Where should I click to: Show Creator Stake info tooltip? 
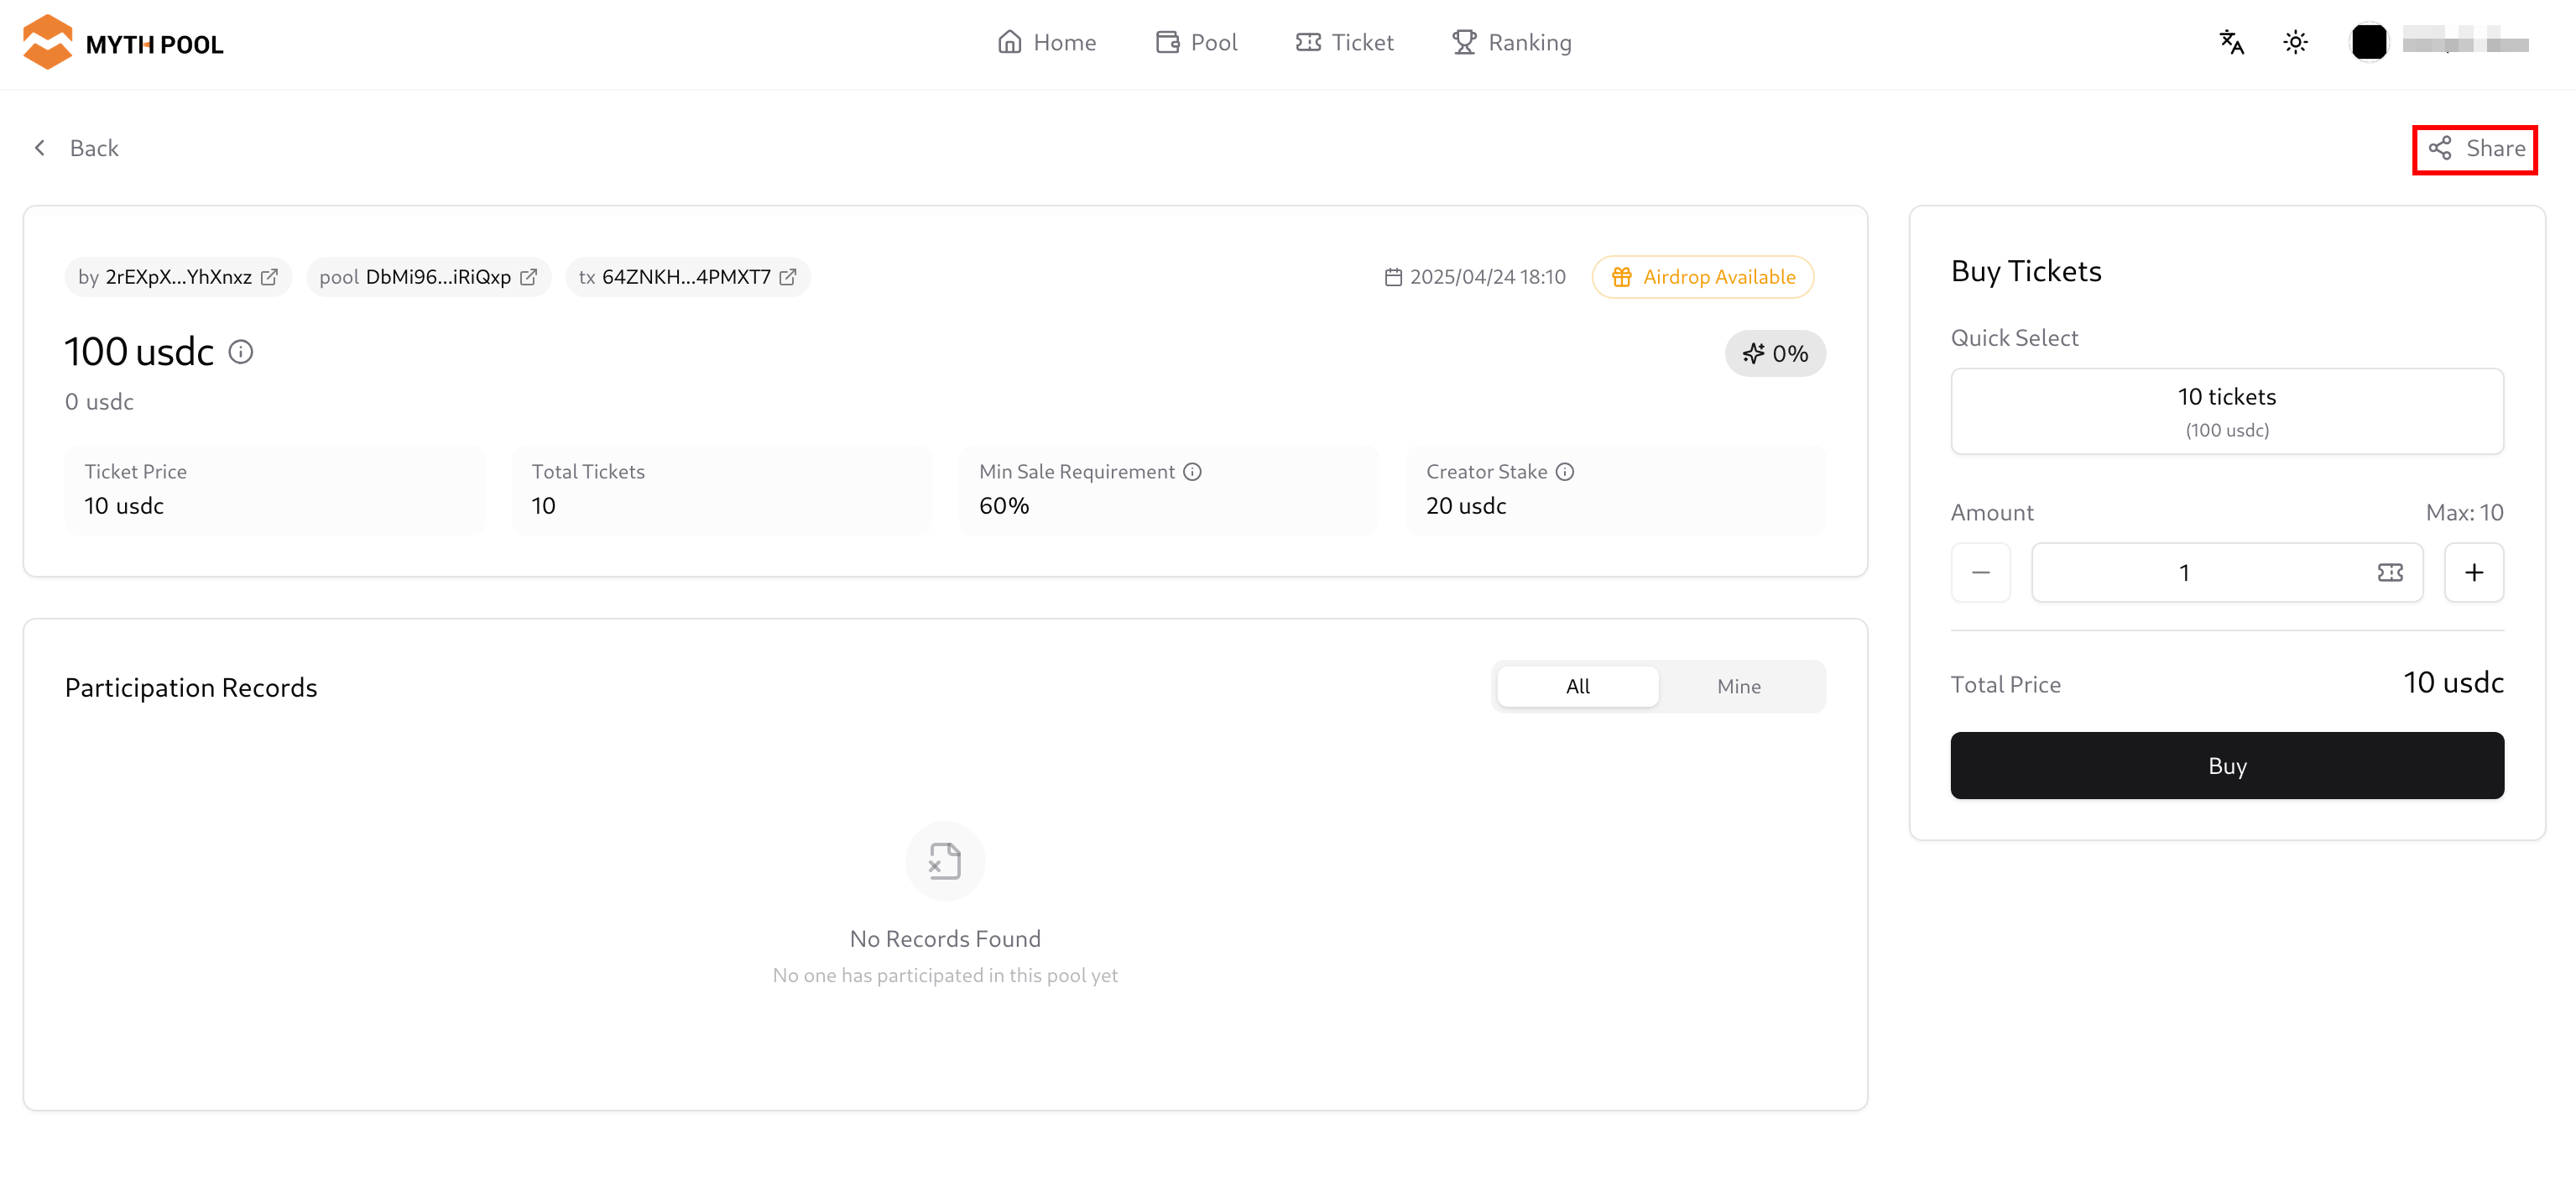pyautogui.click(x=1565, y=472)
